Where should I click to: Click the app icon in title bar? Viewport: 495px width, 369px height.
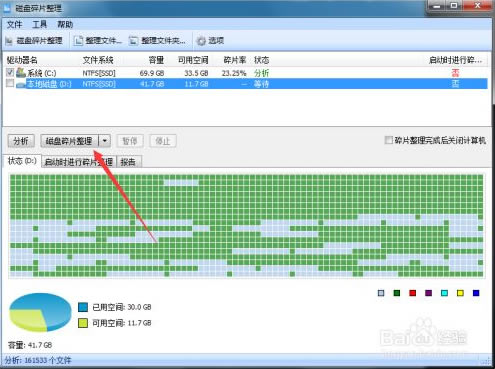(7, 8)
